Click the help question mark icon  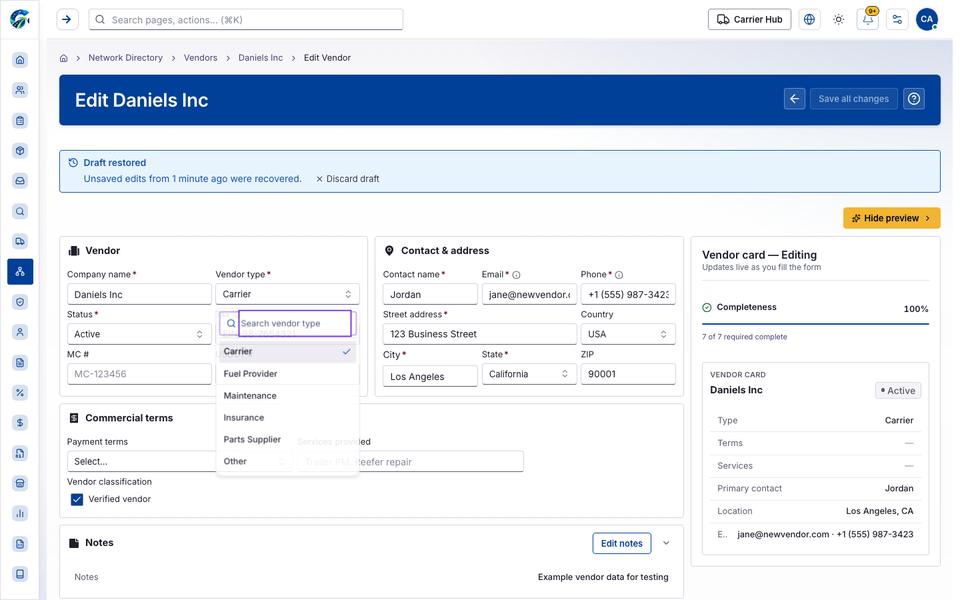(x=914, y=99)
